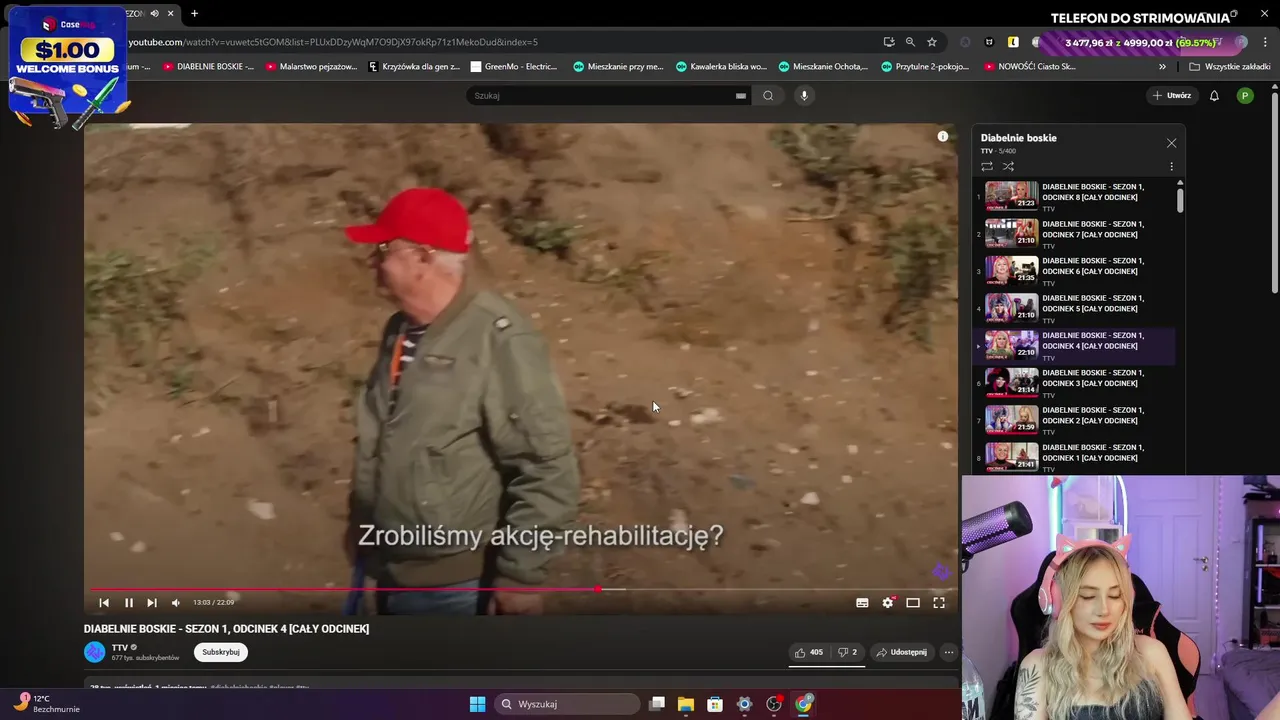The image size is (1280, 720).
Task: Open the taskbar weather widget
Action: pos(46,703)
